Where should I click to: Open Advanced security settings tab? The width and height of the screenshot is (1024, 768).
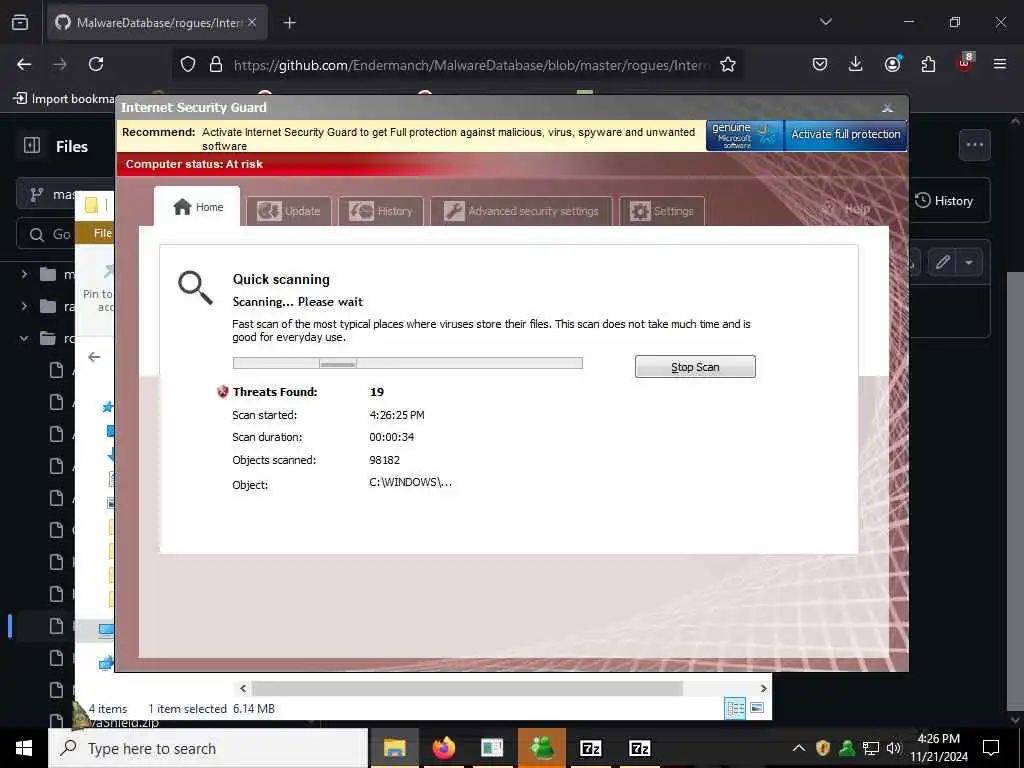pos(521,211)
